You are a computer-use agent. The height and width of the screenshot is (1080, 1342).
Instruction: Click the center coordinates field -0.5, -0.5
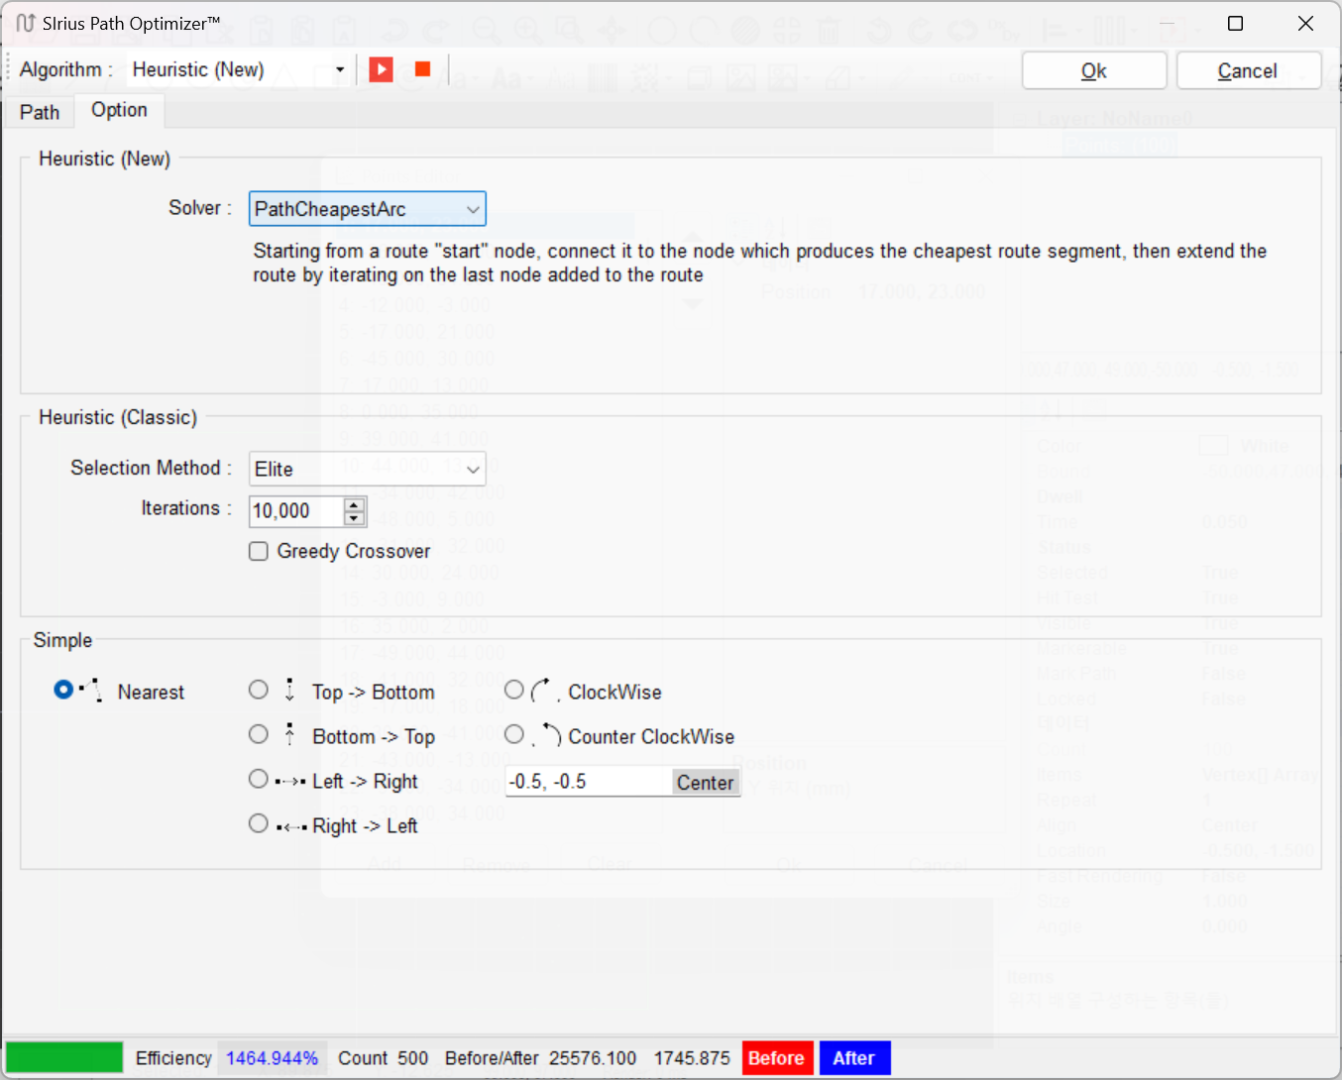click(588, 782)
